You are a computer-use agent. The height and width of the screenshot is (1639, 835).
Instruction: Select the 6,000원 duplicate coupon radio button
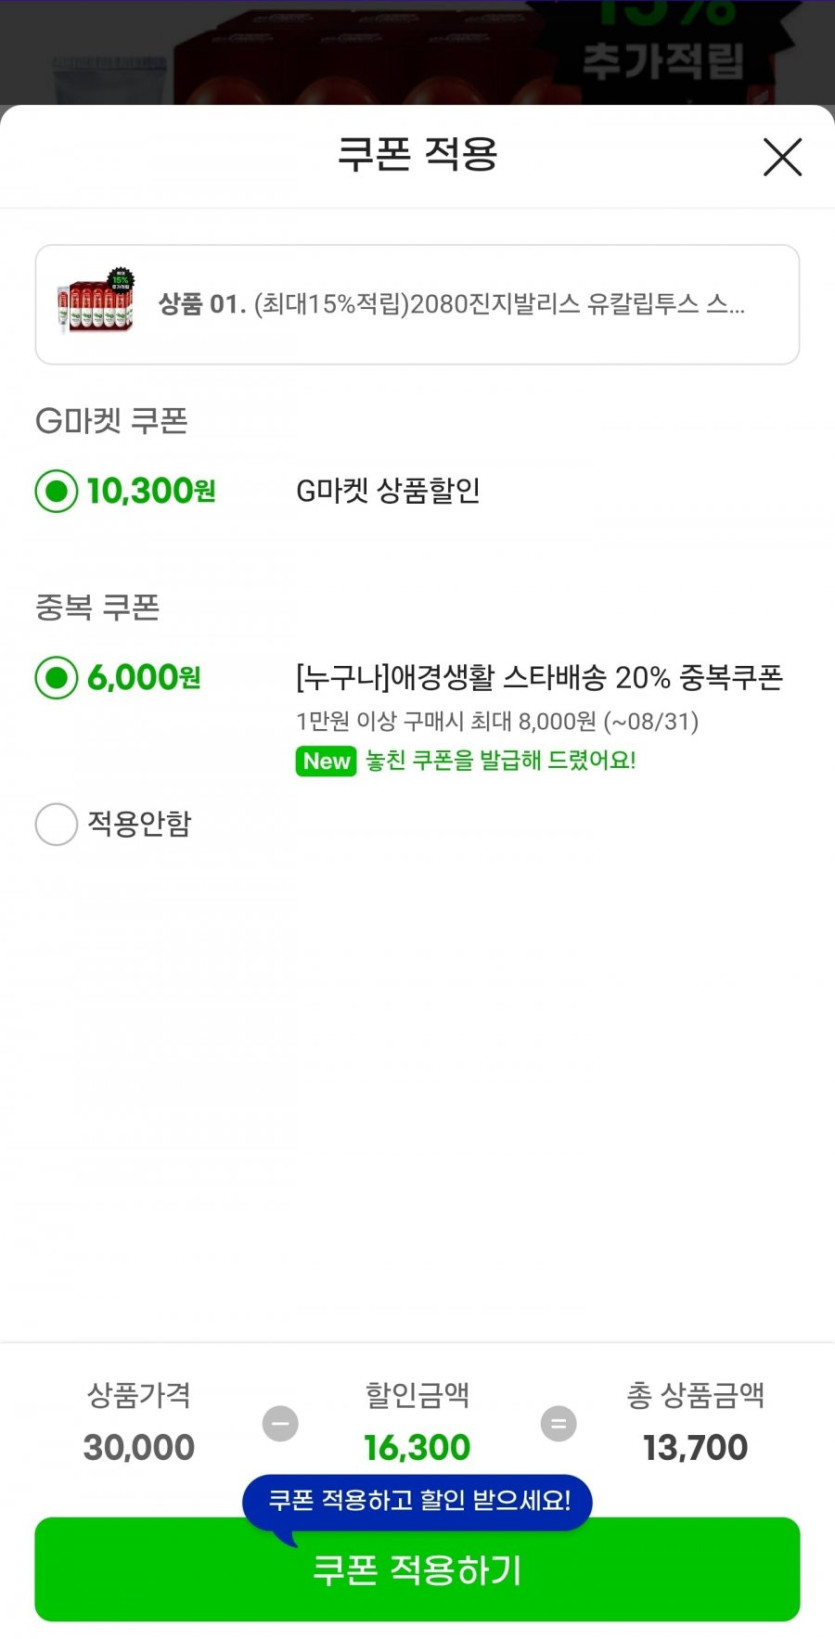click(x=56, y=678)
